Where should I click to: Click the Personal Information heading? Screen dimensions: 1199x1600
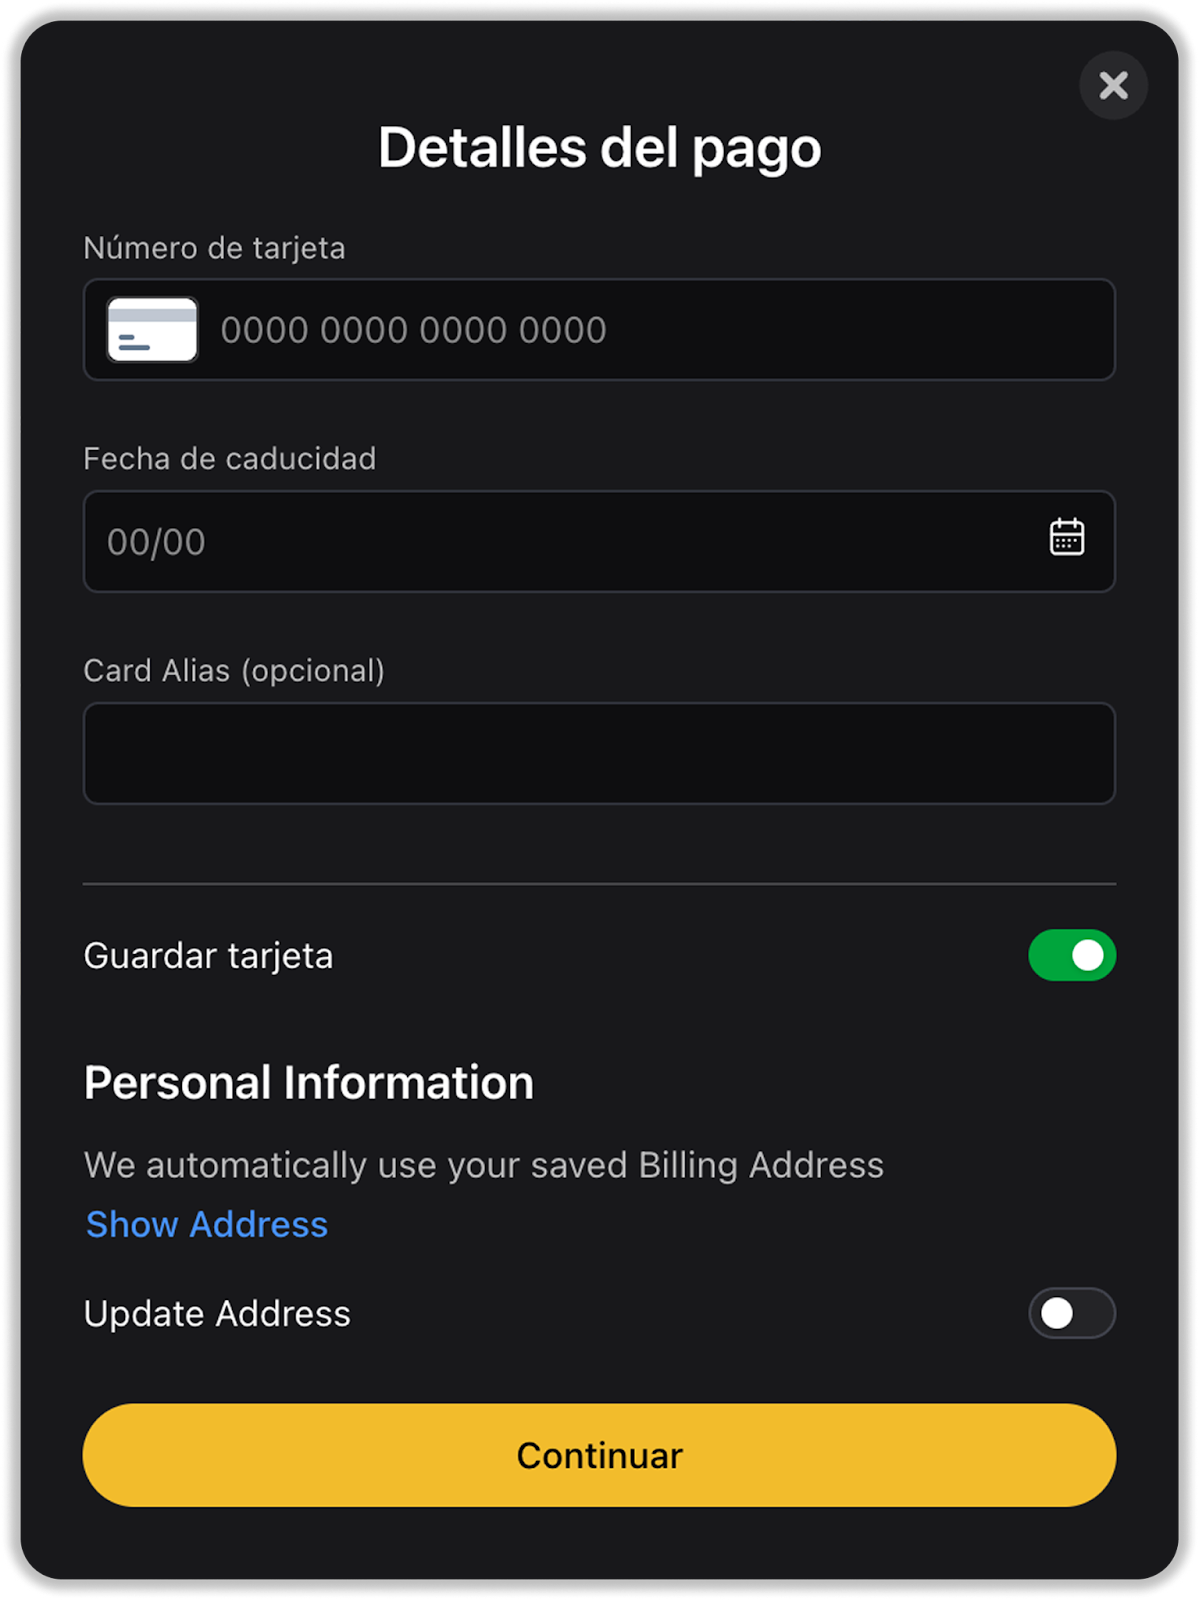[309, 1083]
